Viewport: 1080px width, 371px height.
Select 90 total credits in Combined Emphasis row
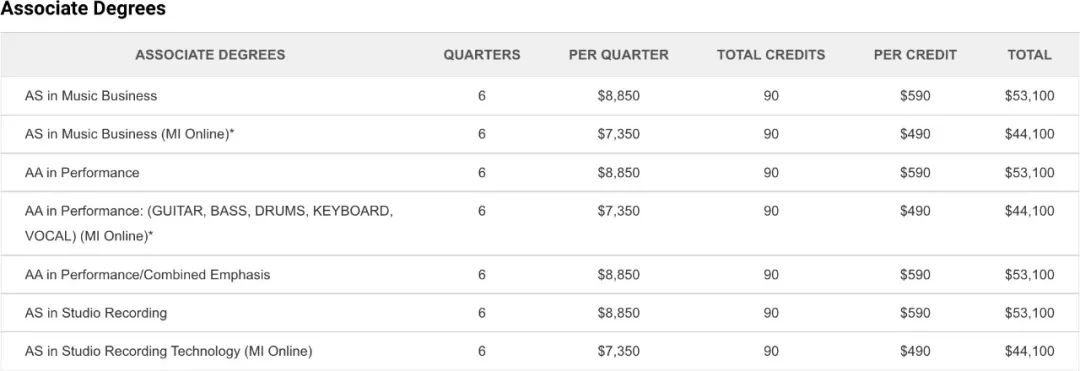click(771, 275)
